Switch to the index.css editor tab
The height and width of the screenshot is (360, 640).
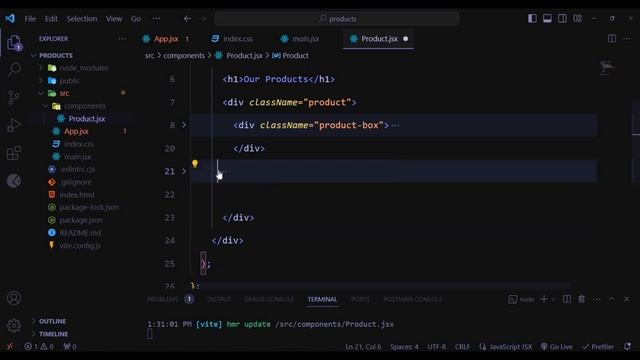[233, 39]
